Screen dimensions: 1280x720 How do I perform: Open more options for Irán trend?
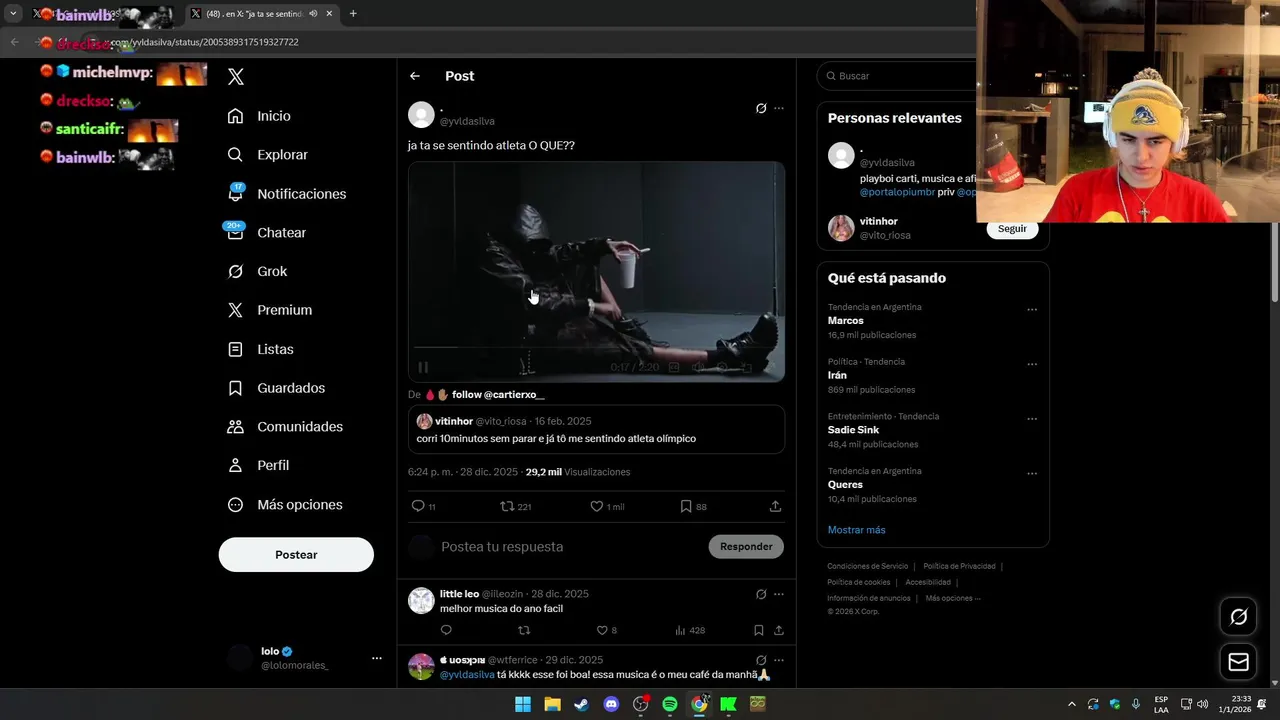(x=1032, y=364)
